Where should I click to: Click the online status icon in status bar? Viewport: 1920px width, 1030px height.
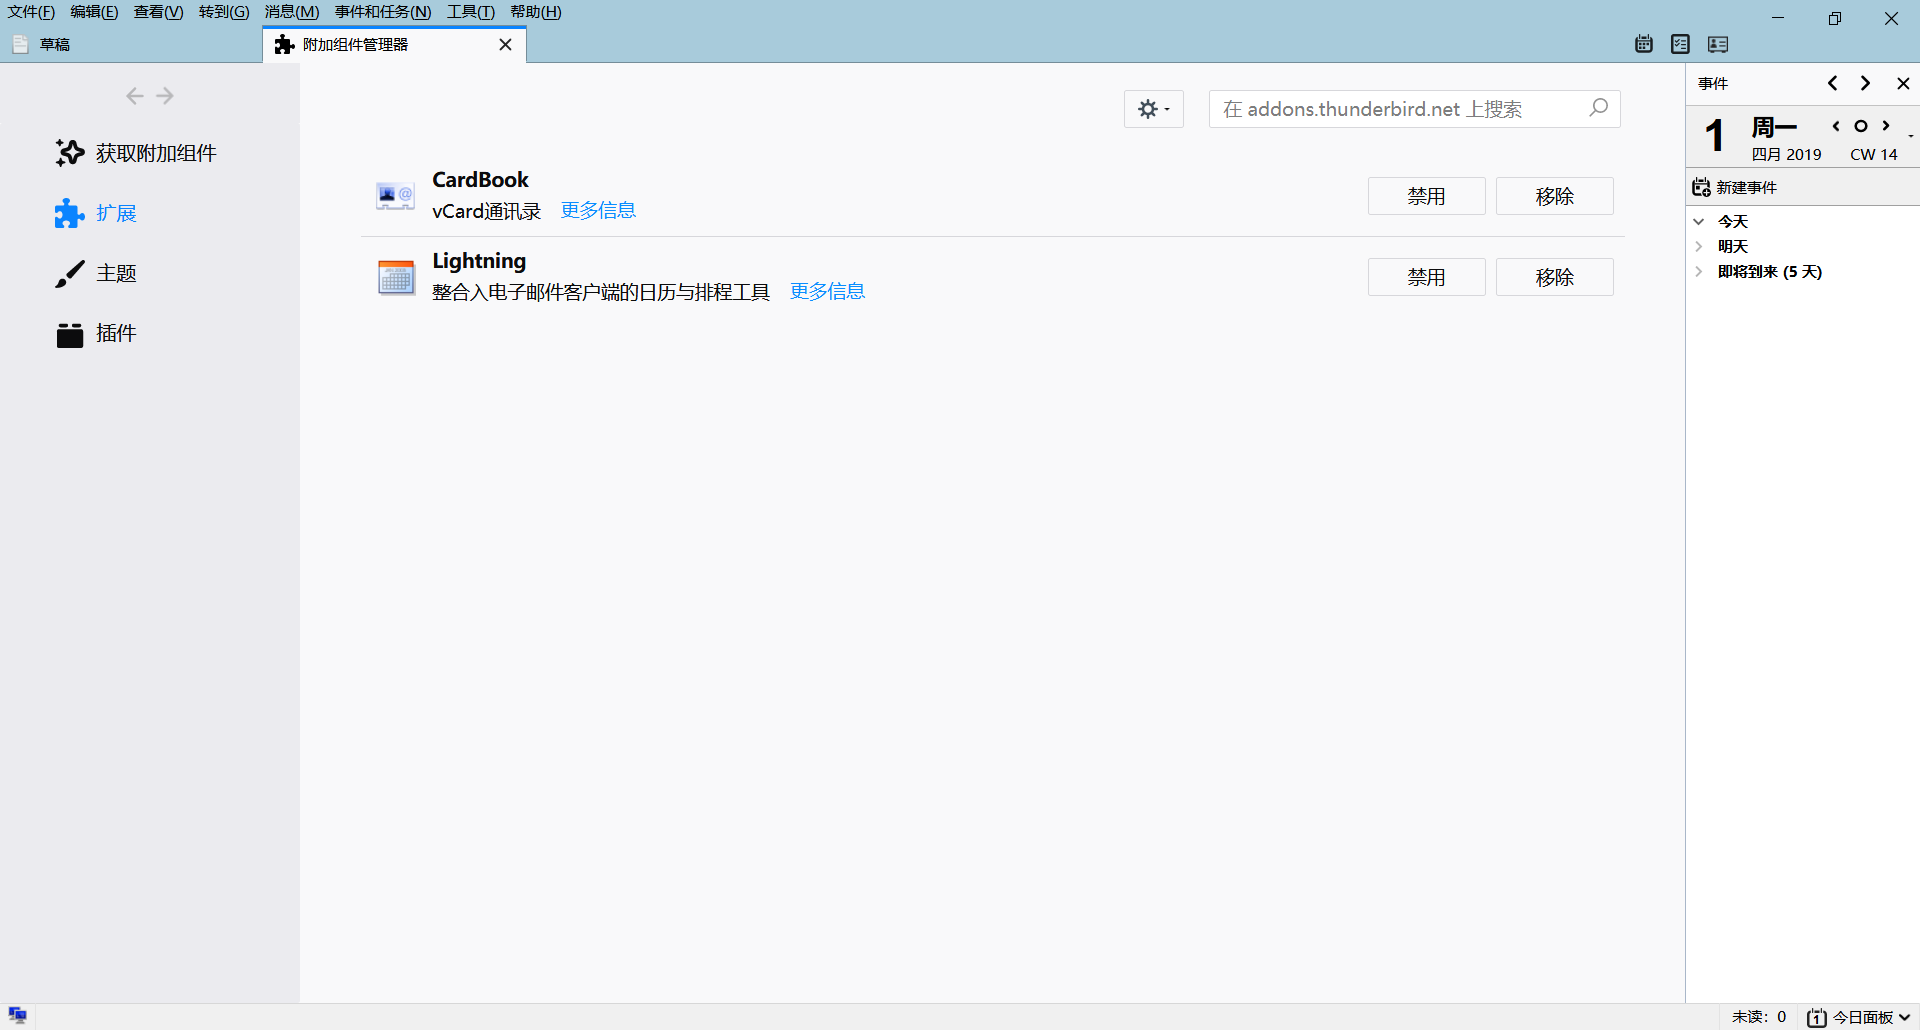(x=18, y=1015)
